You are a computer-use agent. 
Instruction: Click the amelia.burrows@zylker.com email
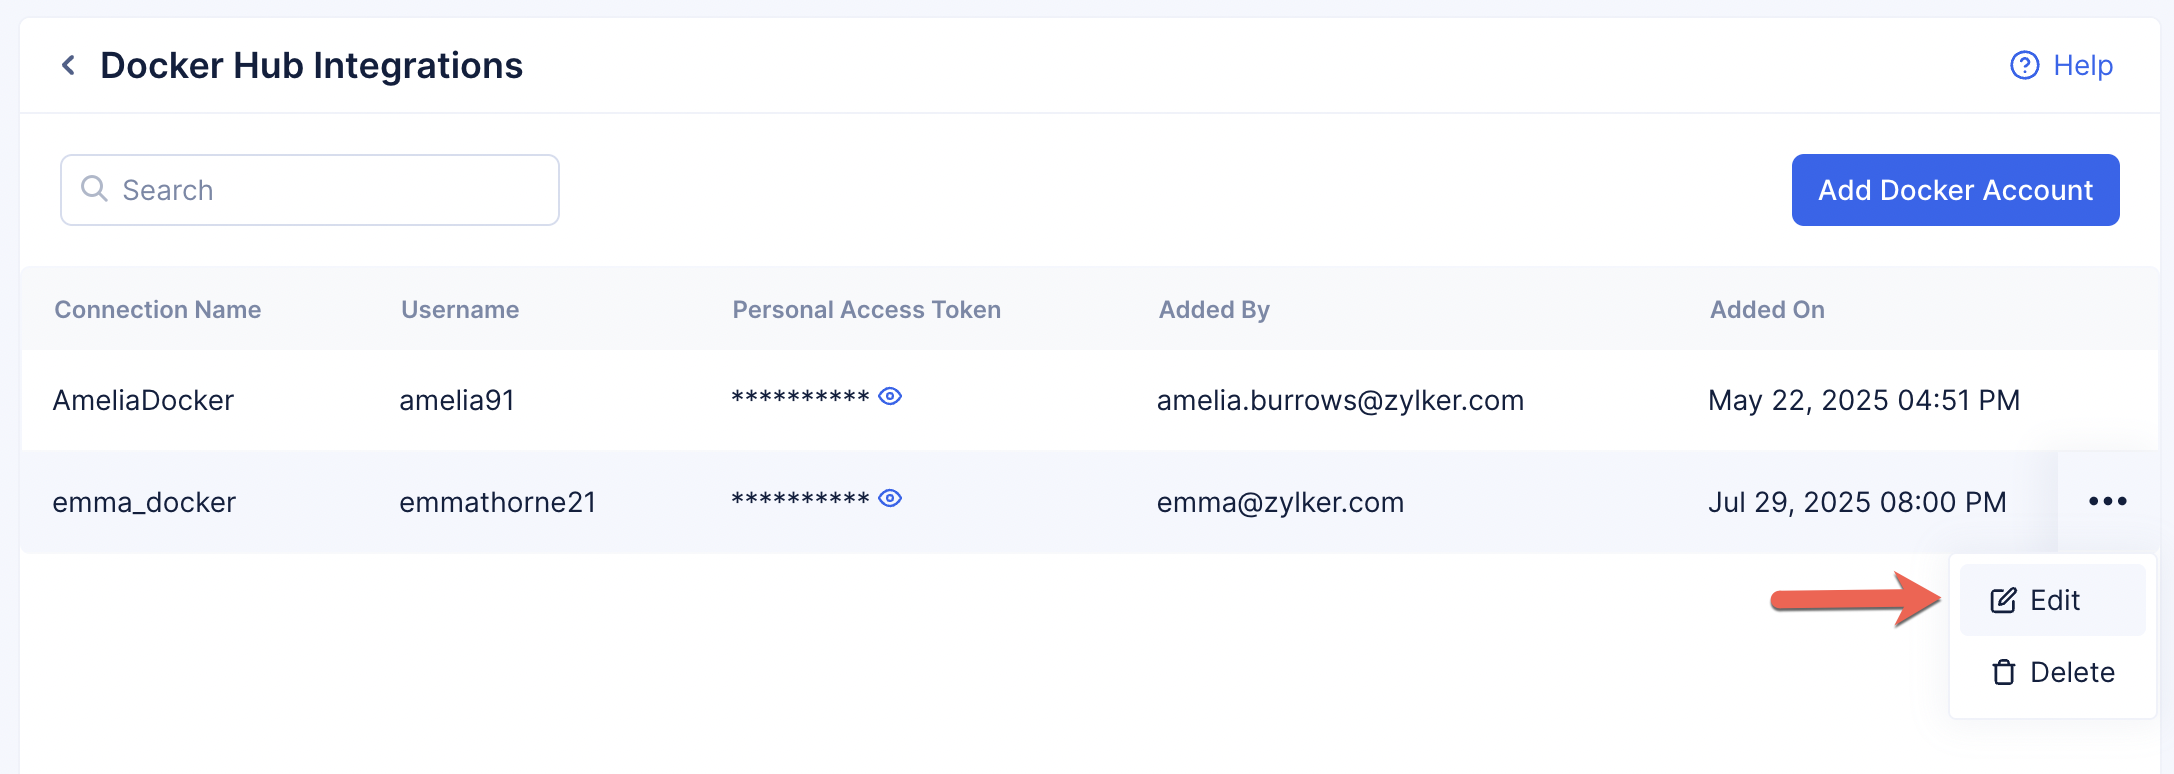[x=1340, y=401]
